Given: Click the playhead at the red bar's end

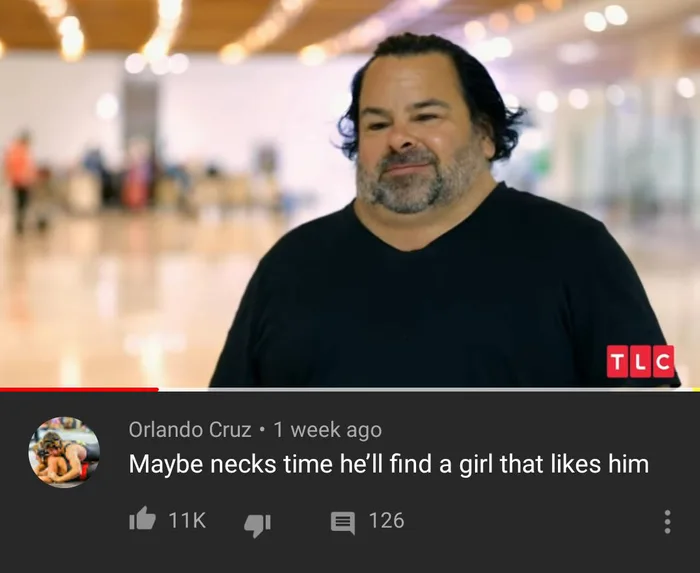Looking at the screenshot, I should coord(158,390).
